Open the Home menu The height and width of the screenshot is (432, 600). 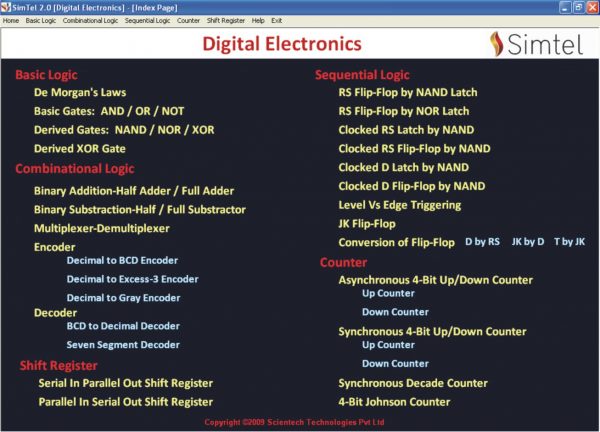point(11,21)
